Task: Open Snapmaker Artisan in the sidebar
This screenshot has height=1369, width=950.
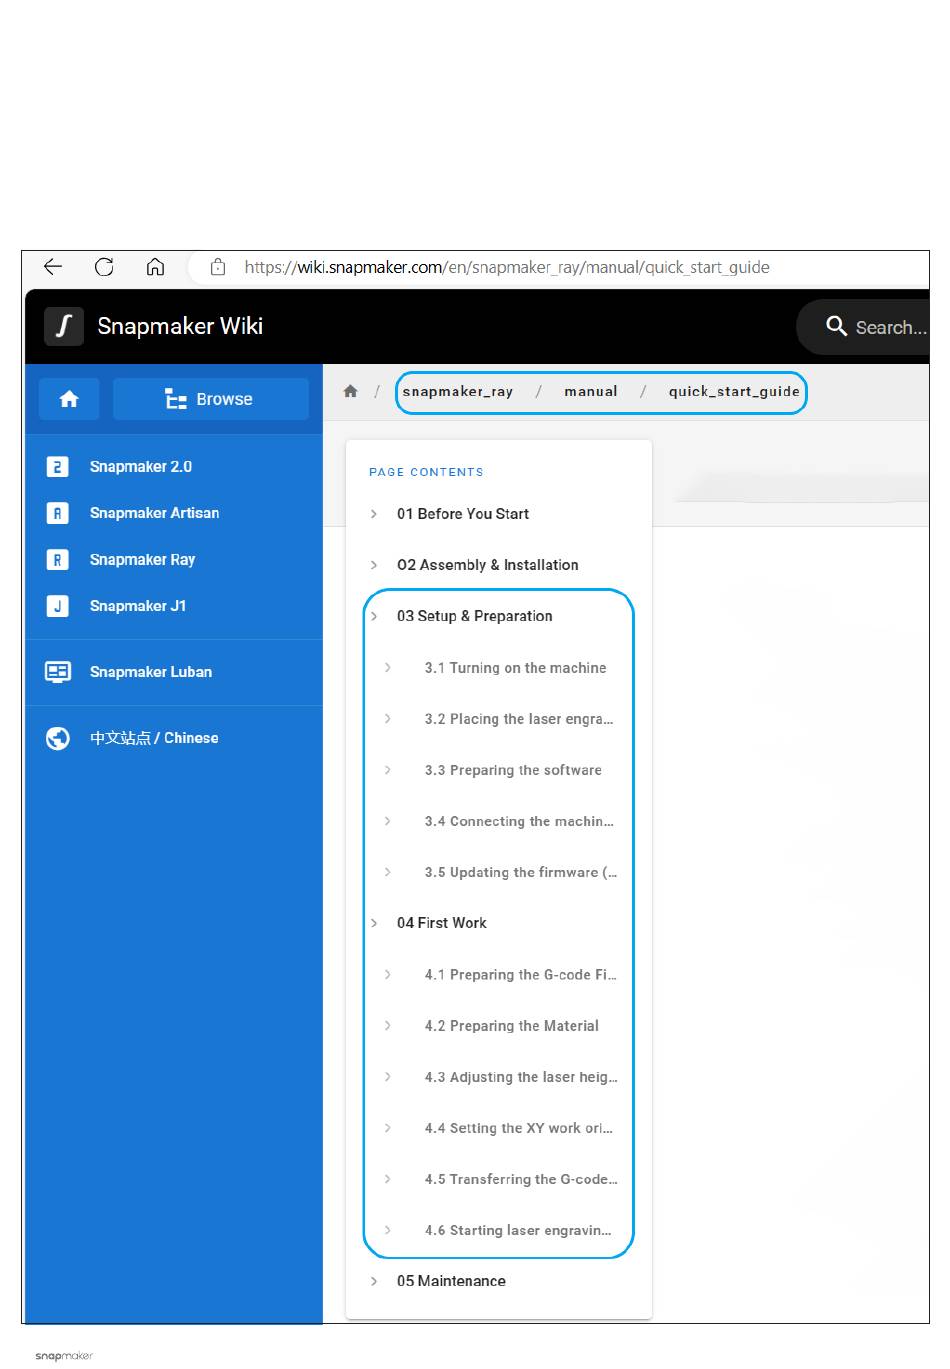Action: point(154,513)
